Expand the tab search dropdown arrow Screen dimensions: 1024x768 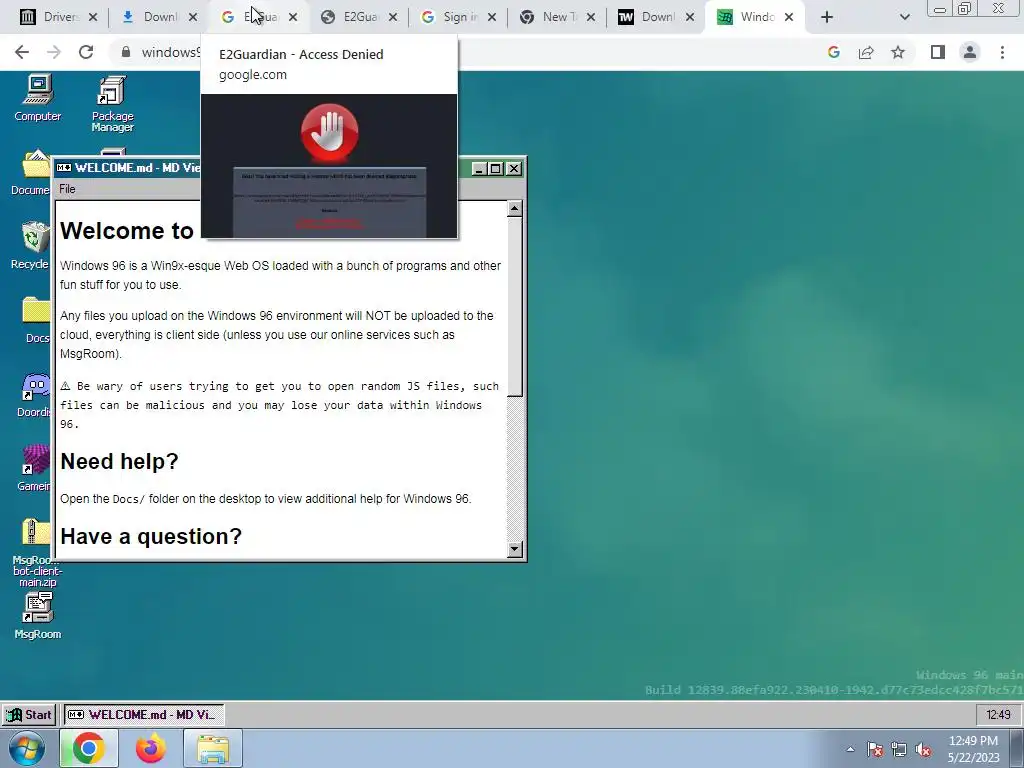point(904,17)
